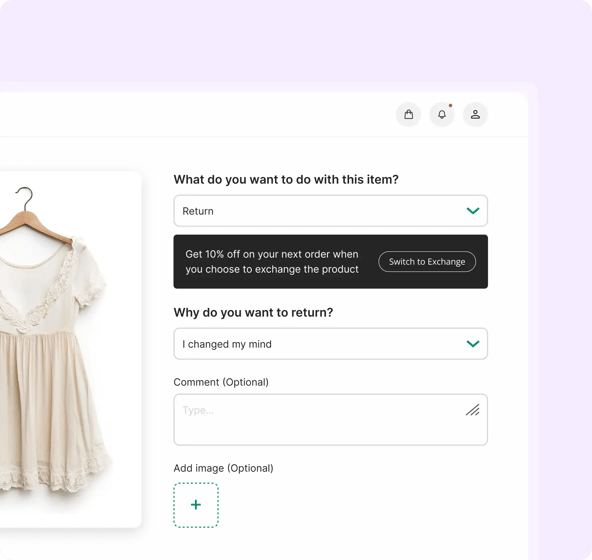This screenshot has width=592, height=560.
Task: Click the green plus add-image icon
Action: 196,505
